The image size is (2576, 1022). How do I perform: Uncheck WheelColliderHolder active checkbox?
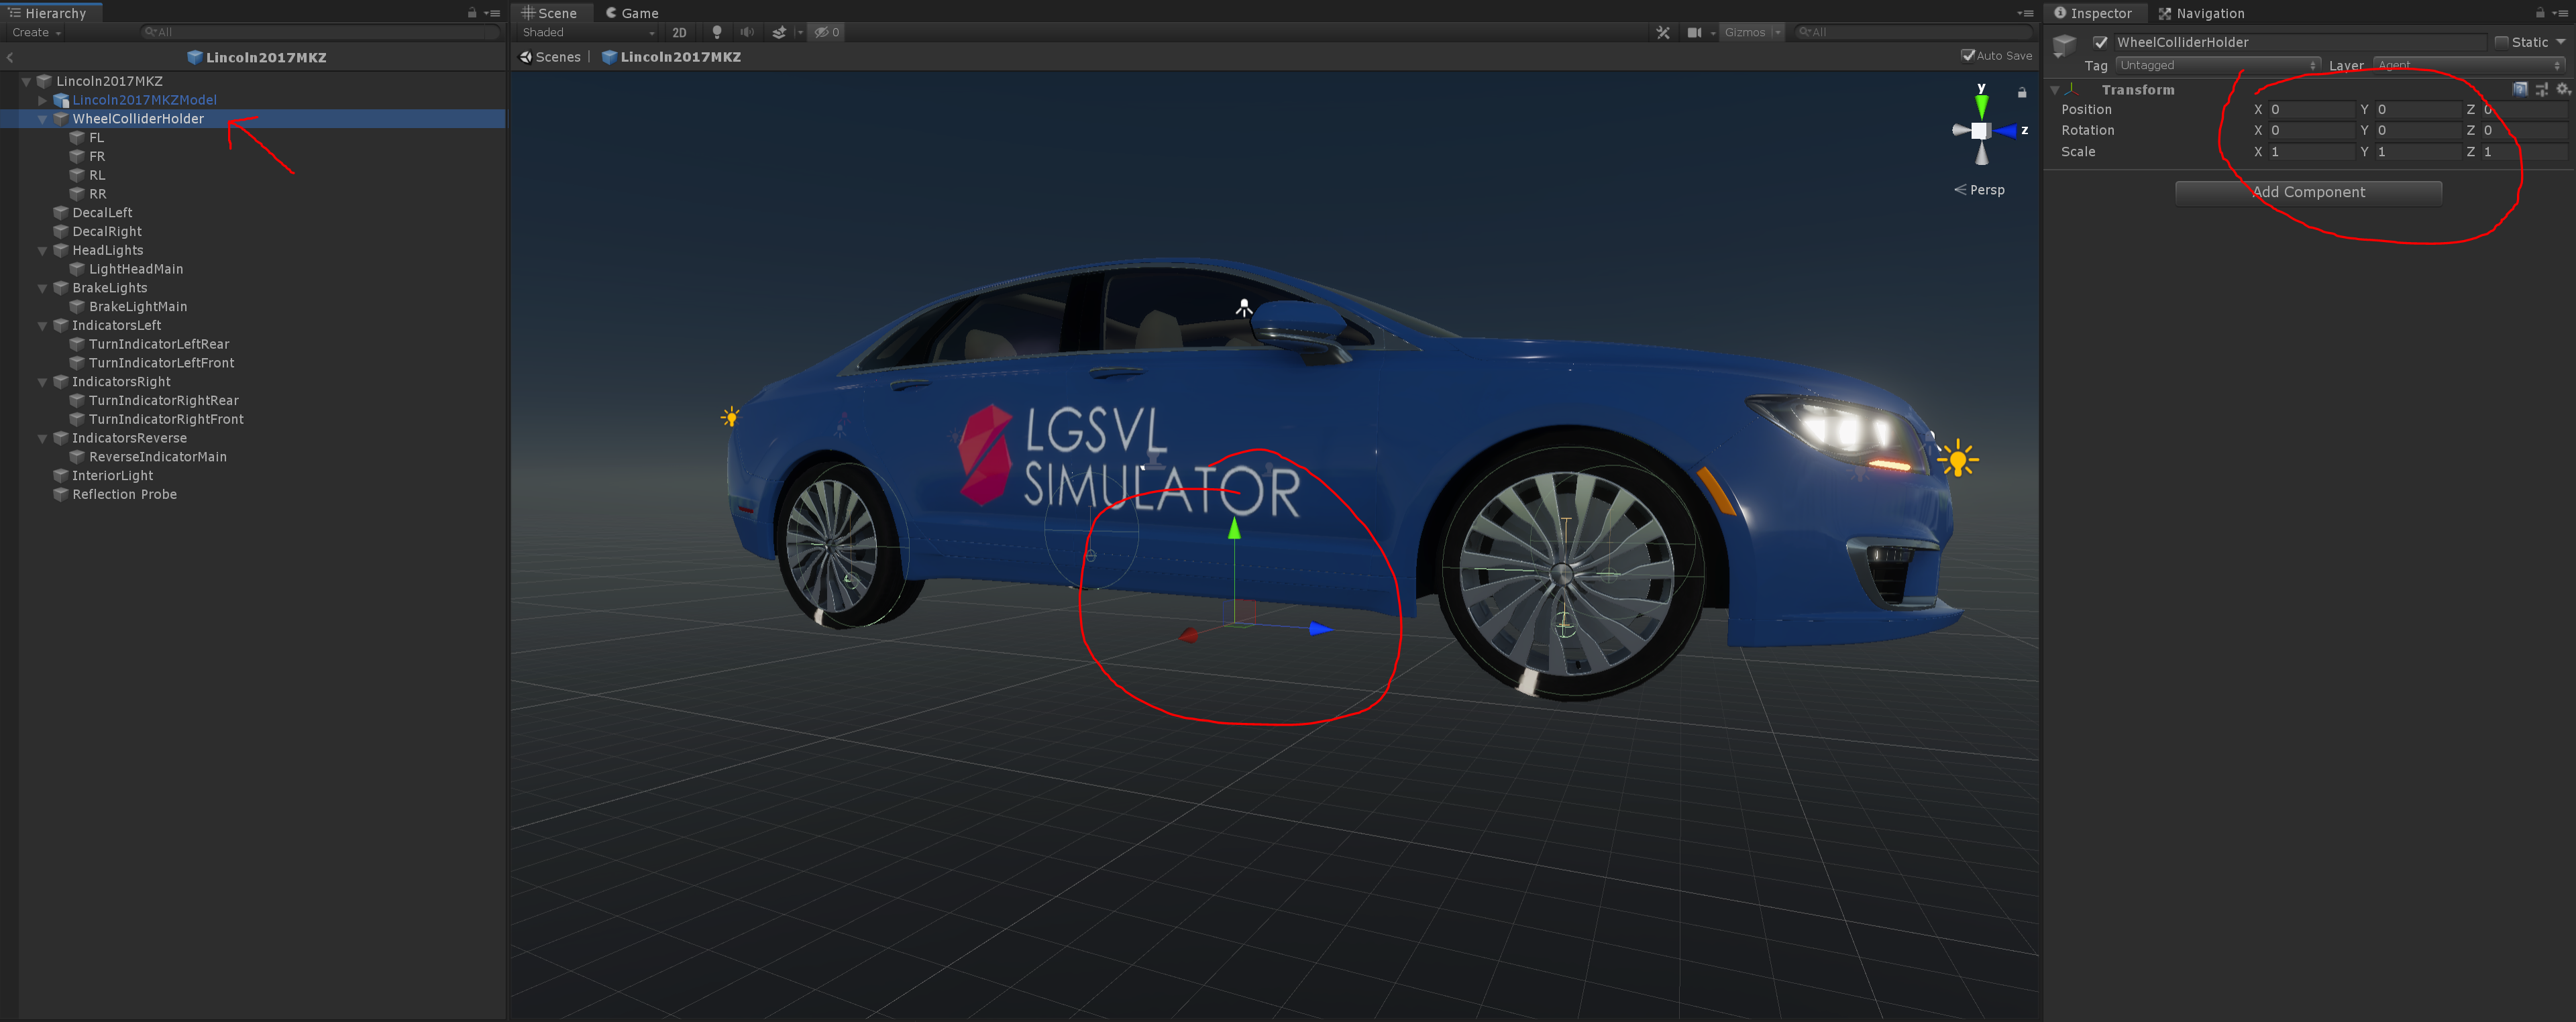[x=2100, y=42]
